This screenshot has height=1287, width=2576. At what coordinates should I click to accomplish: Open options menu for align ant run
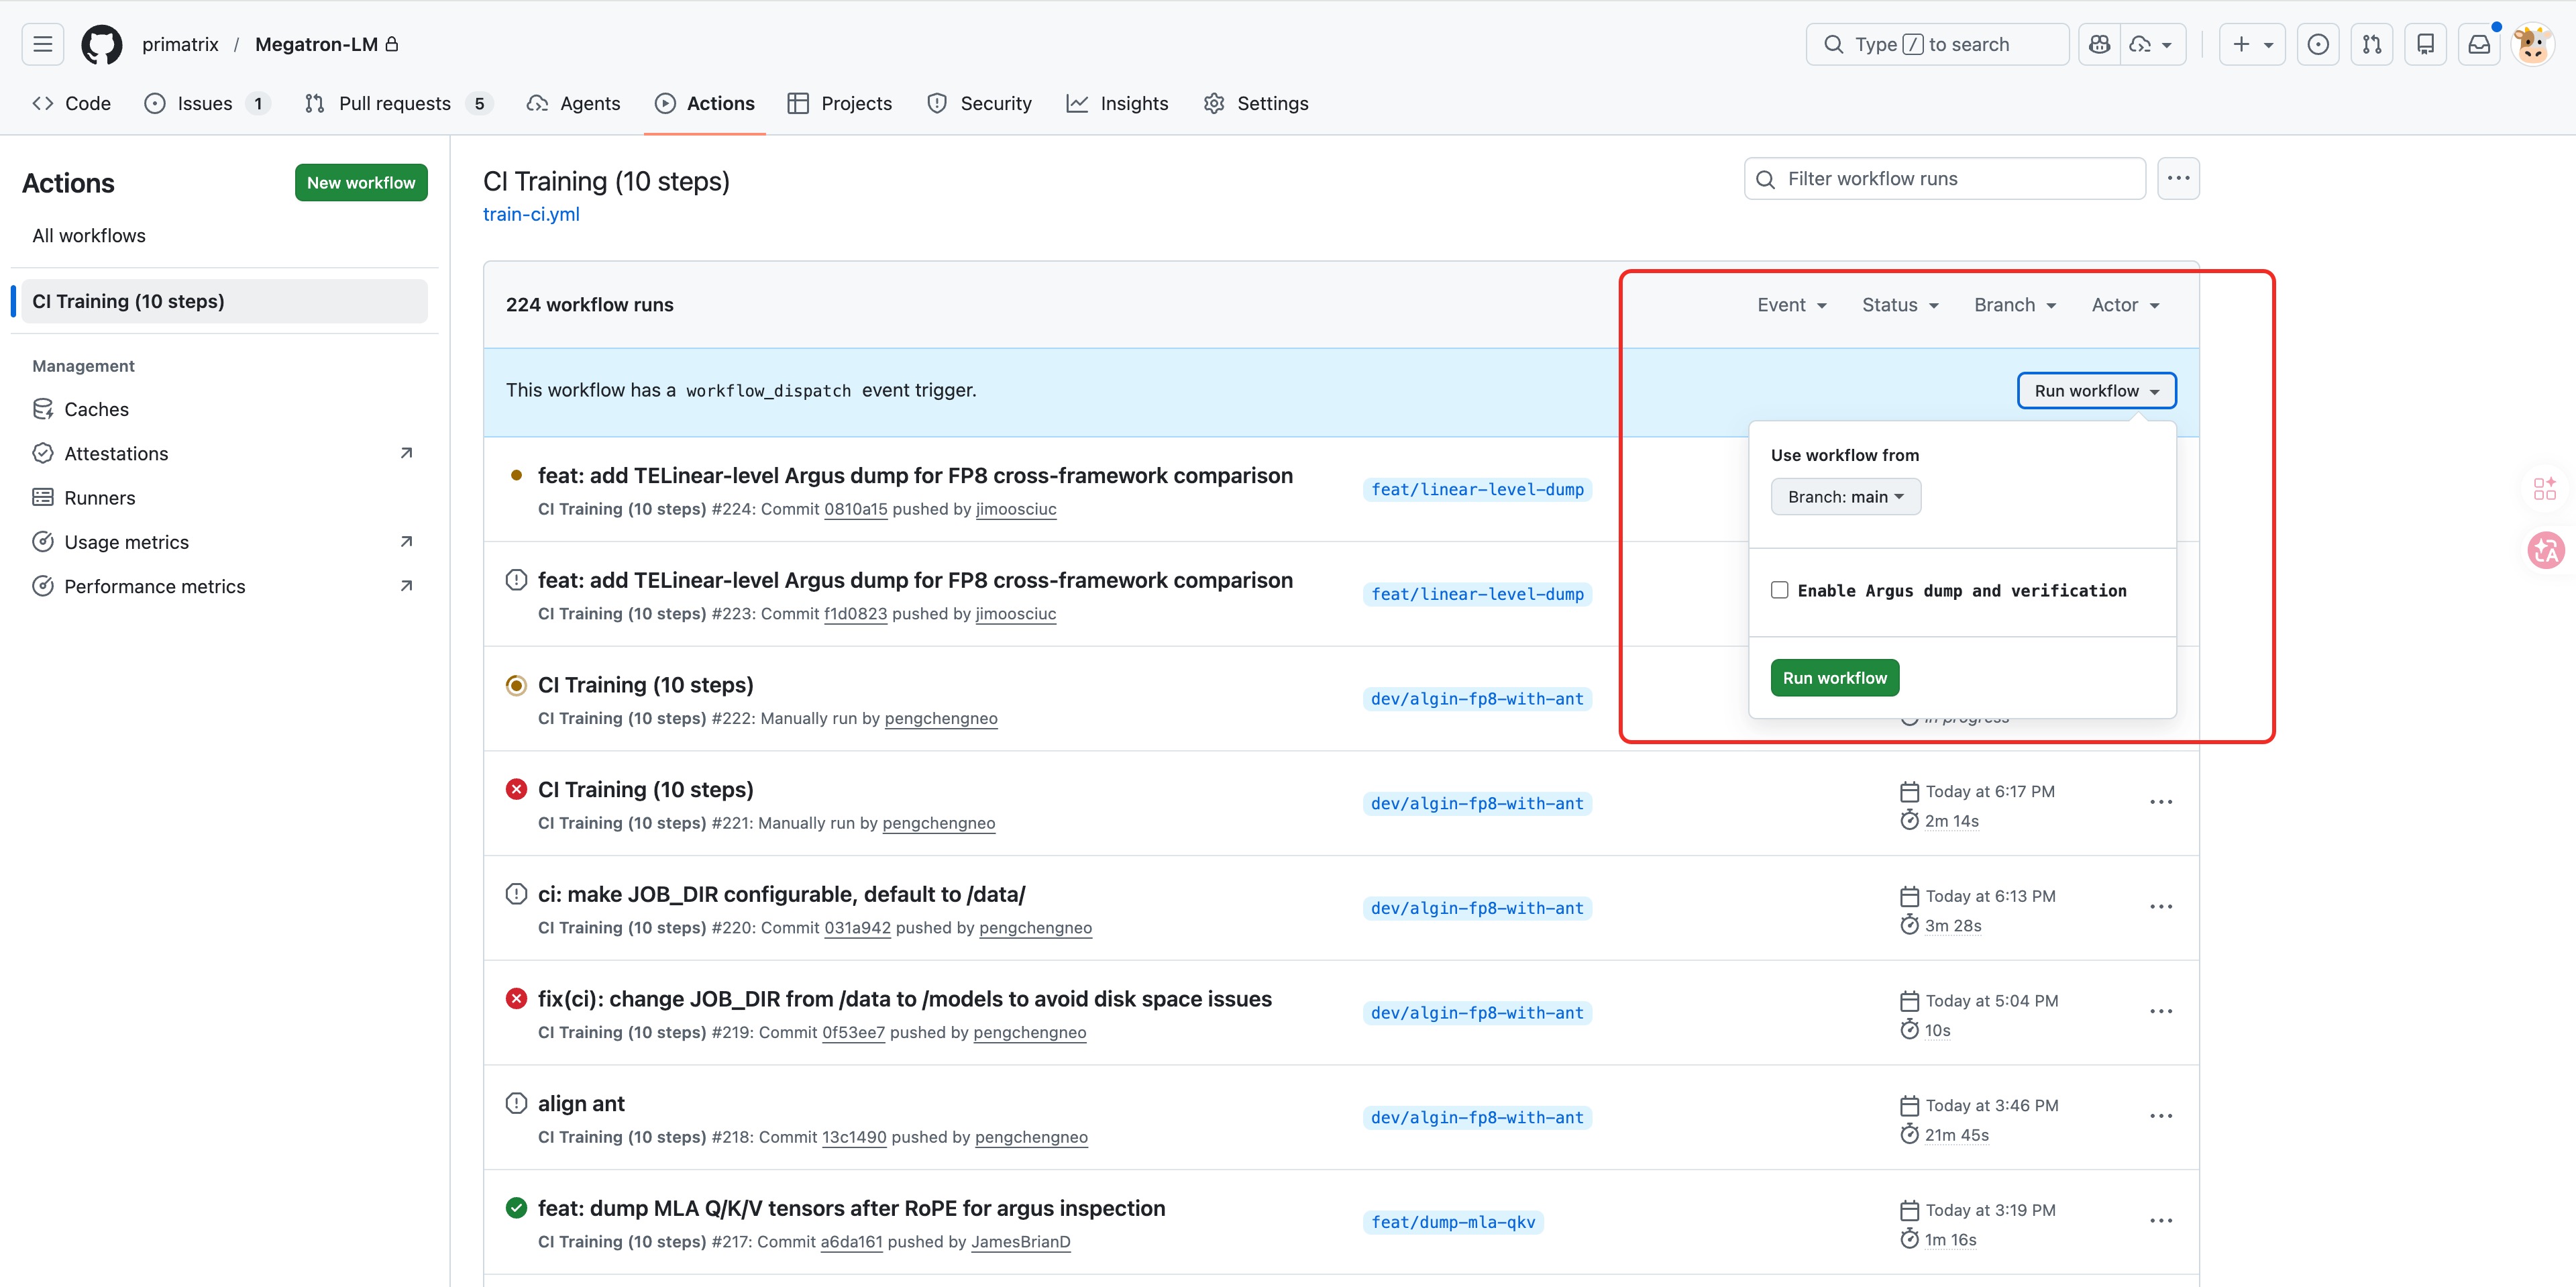[x=2160, y=1116]
